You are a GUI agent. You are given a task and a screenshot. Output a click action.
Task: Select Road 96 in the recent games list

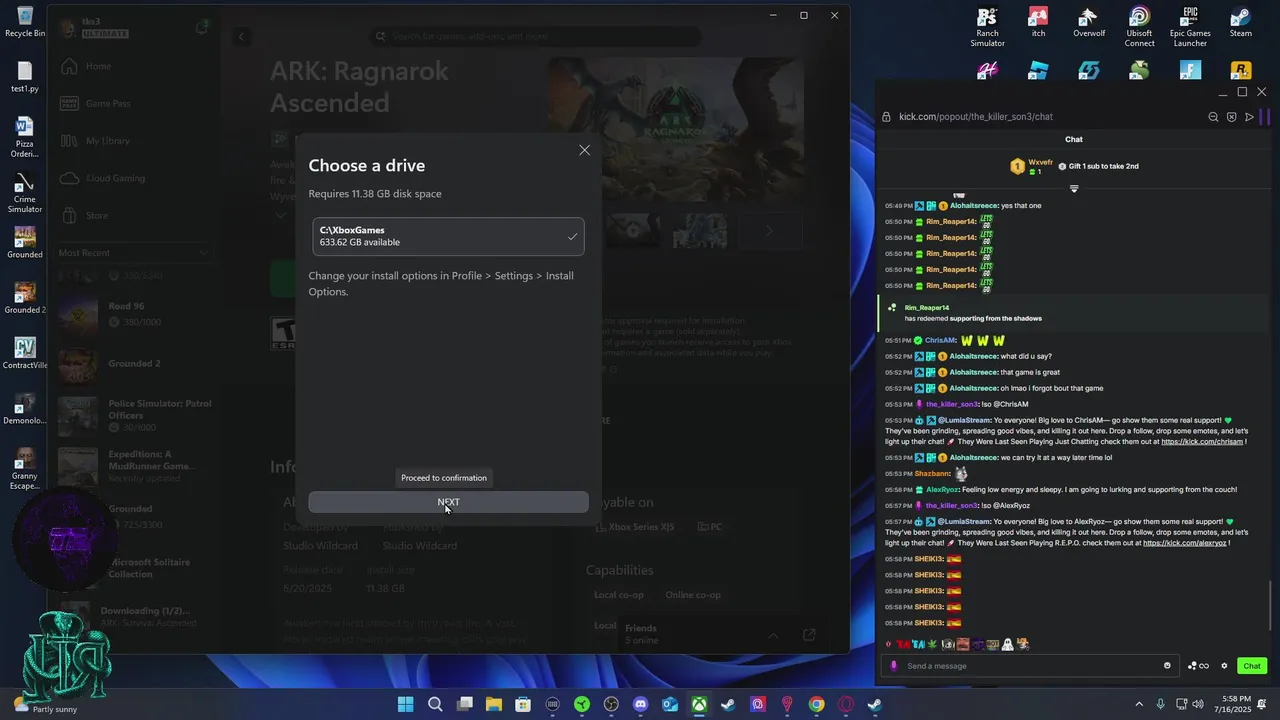tap(134, 314)
